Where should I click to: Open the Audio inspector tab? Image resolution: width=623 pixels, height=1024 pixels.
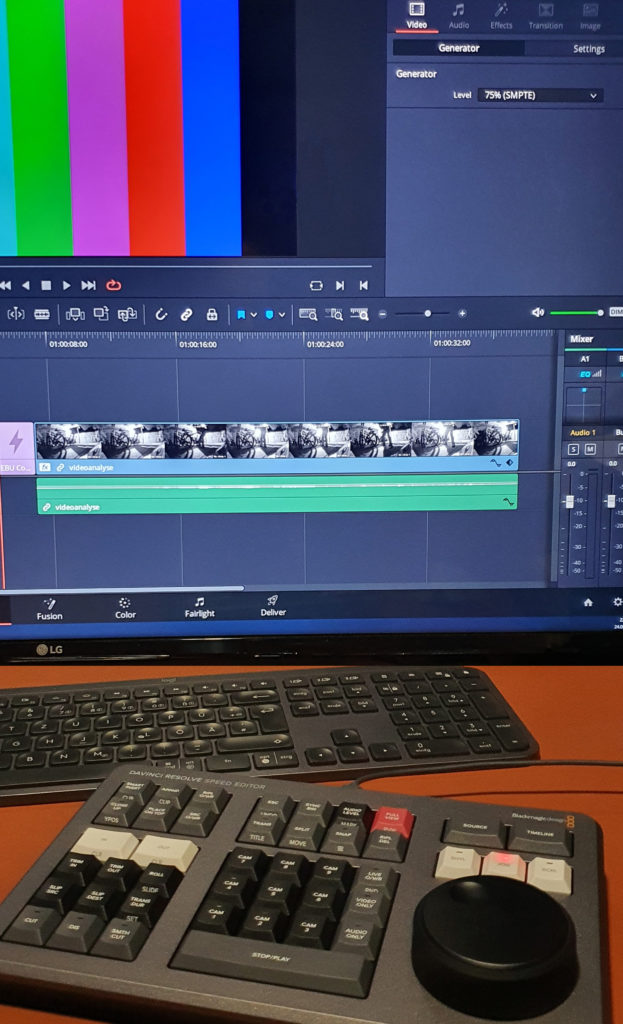[x=458, y=16]
